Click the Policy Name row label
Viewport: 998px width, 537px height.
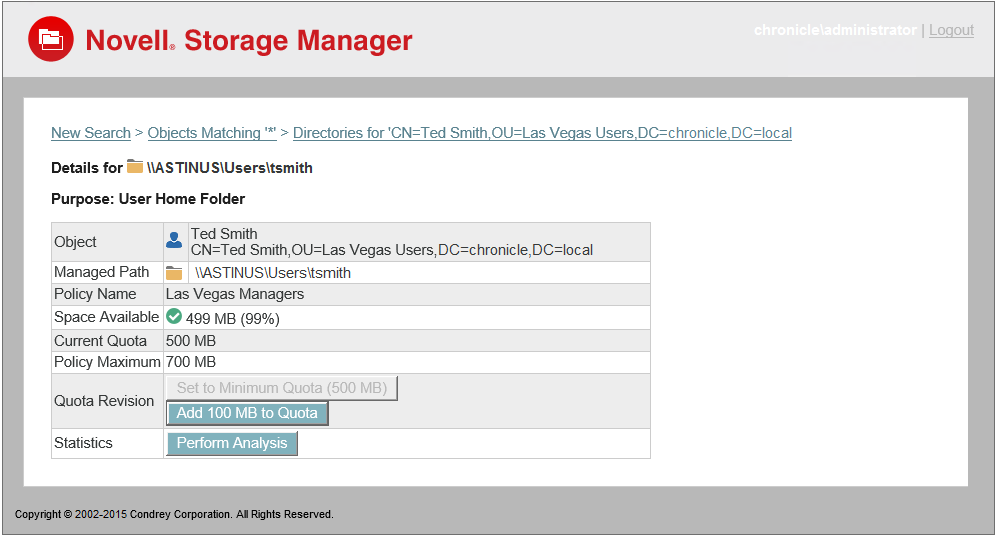[x=95, y=294]
